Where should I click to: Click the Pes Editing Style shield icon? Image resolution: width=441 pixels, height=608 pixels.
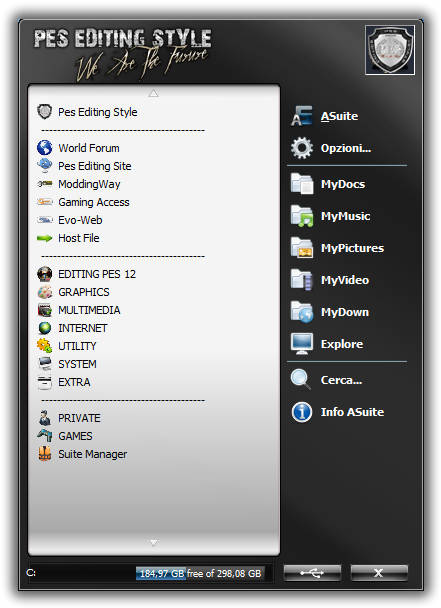[45, 112]
